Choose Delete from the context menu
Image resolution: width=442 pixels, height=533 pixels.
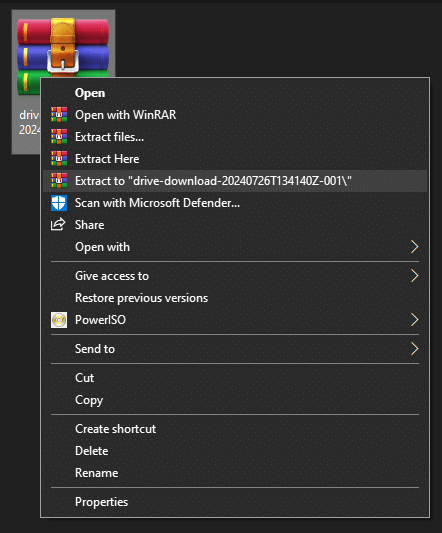(x=235, y=451)
